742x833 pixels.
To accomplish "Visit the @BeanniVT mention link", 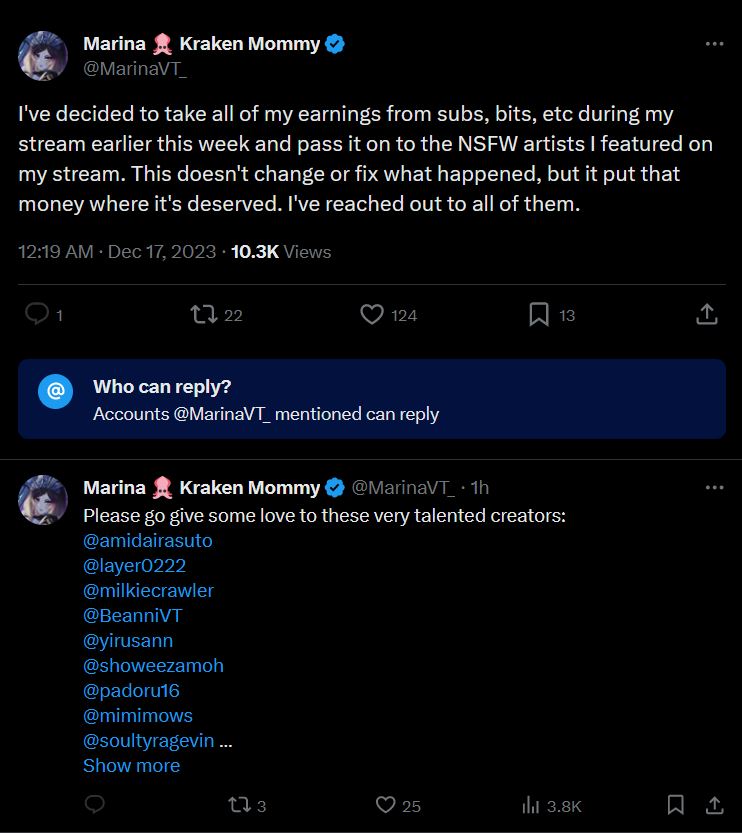I will [132, 616].
